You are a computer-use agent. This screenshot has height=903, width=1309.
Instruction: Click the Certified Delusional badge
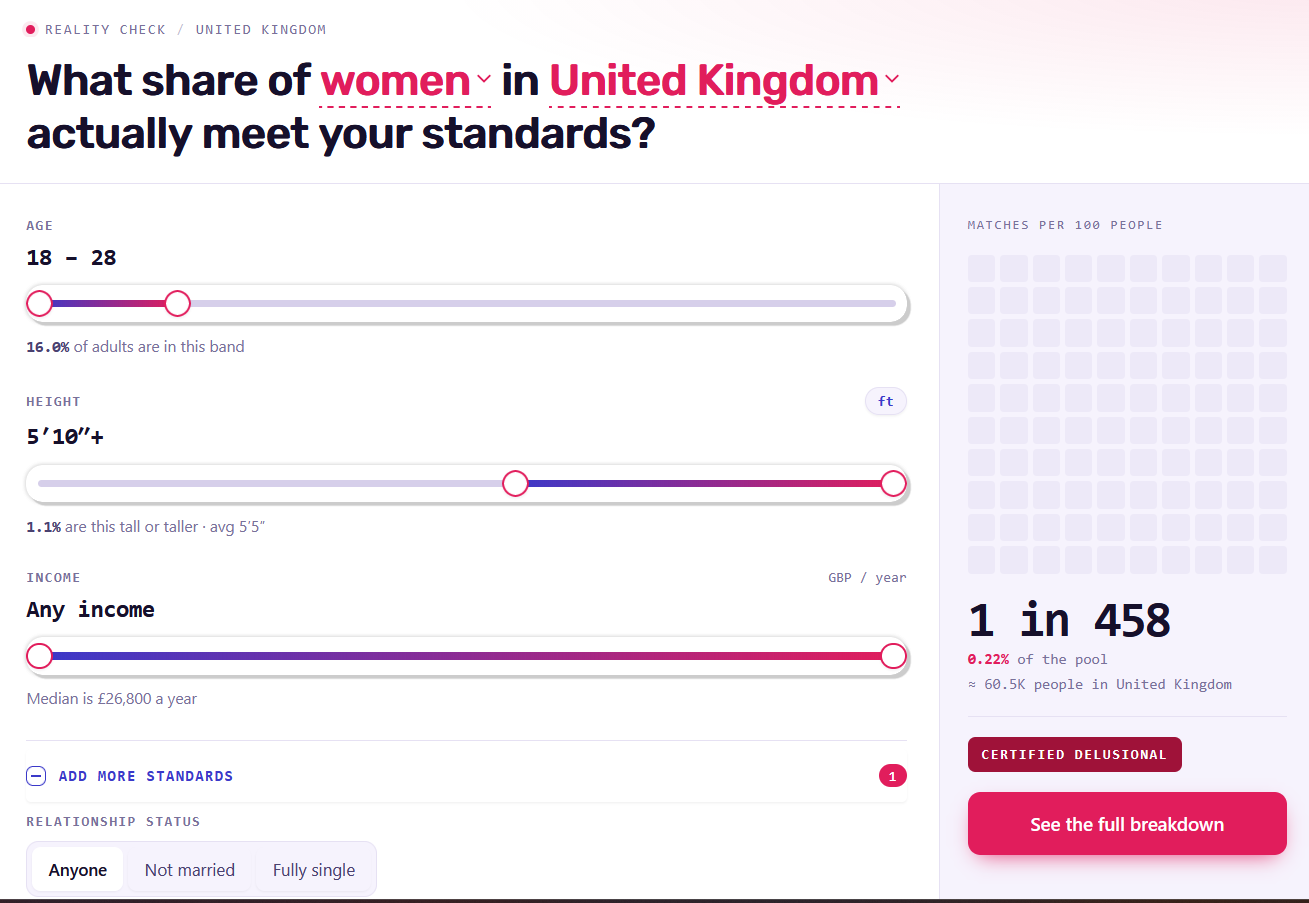coord(1074,755)
